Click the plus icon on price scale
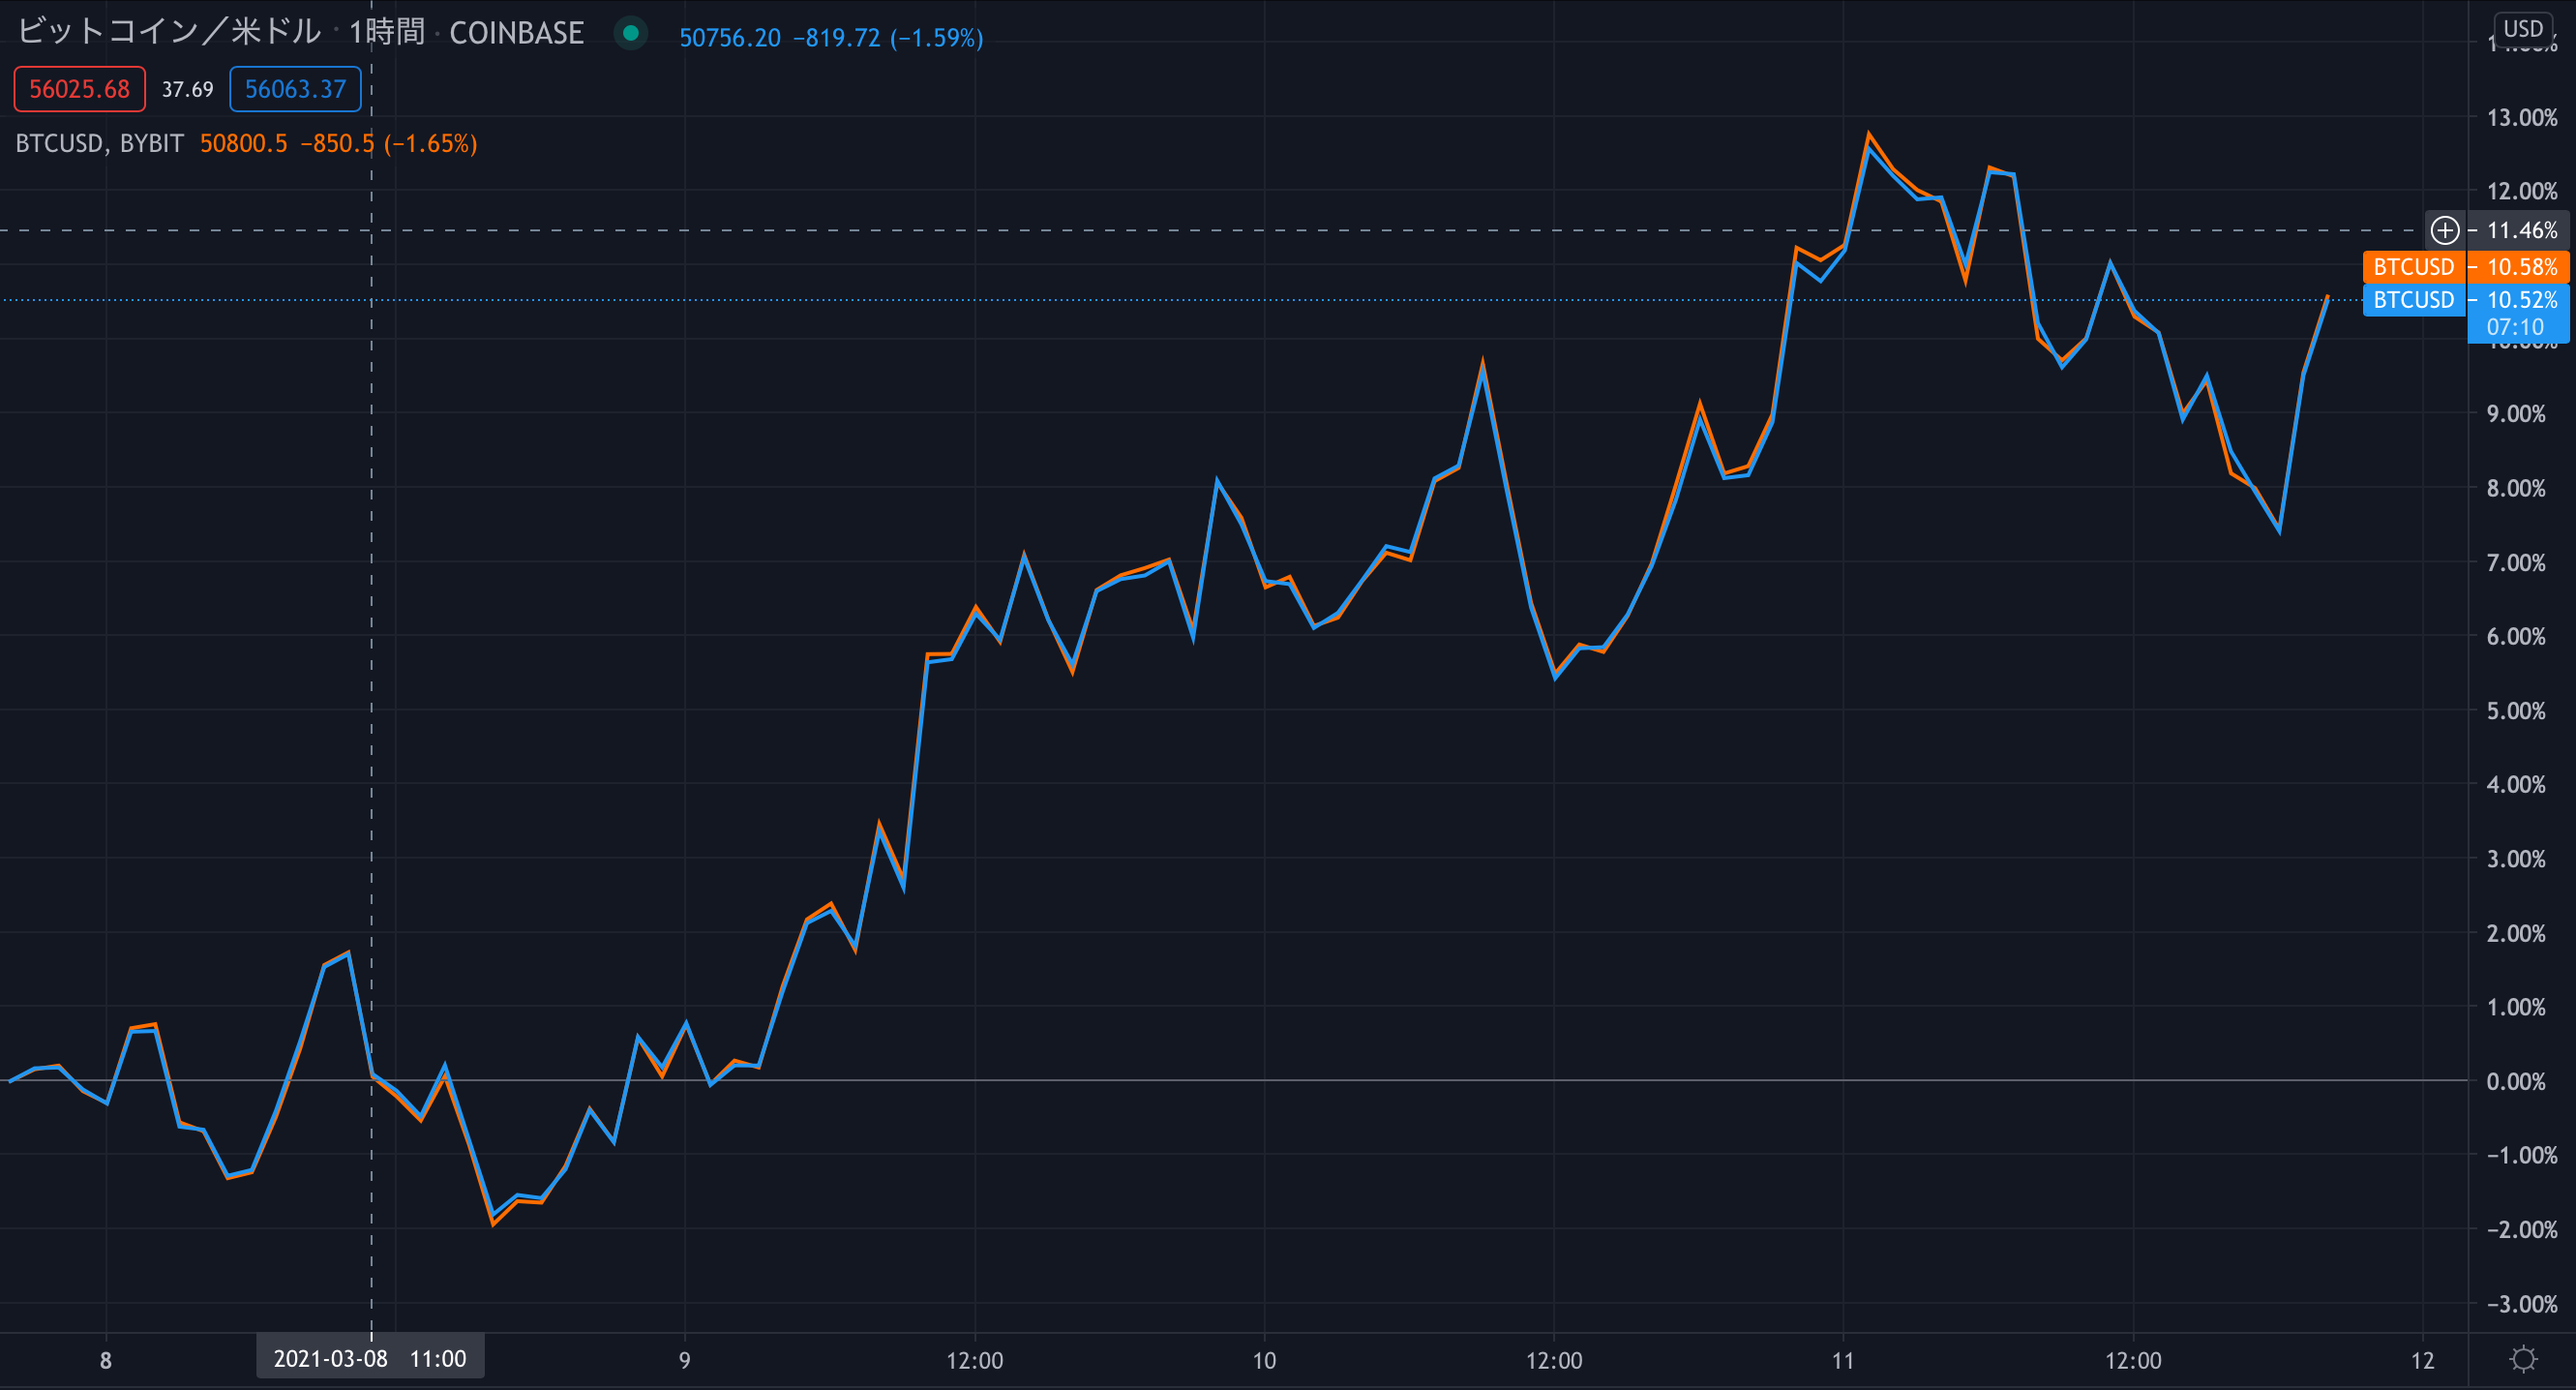Screen dimensions: 2576x1390 2444,231
